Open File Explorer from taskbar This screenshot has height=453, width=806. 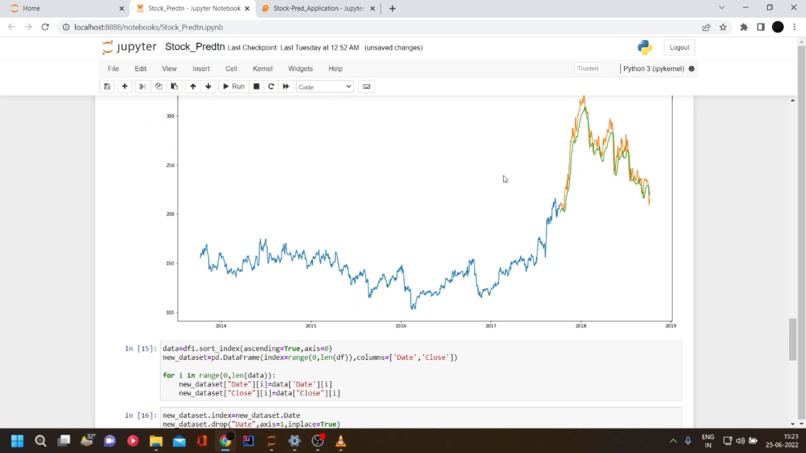click(156, 441)
